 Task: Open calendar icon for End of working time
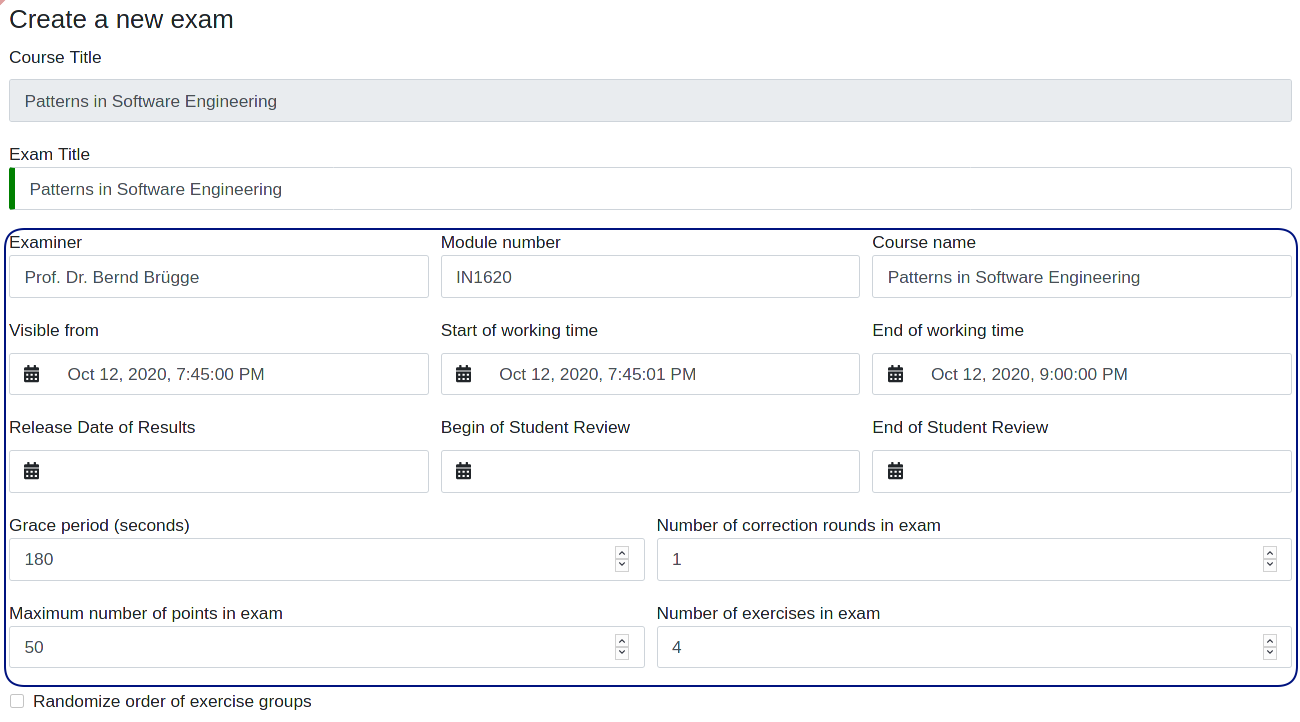[895, 374]
